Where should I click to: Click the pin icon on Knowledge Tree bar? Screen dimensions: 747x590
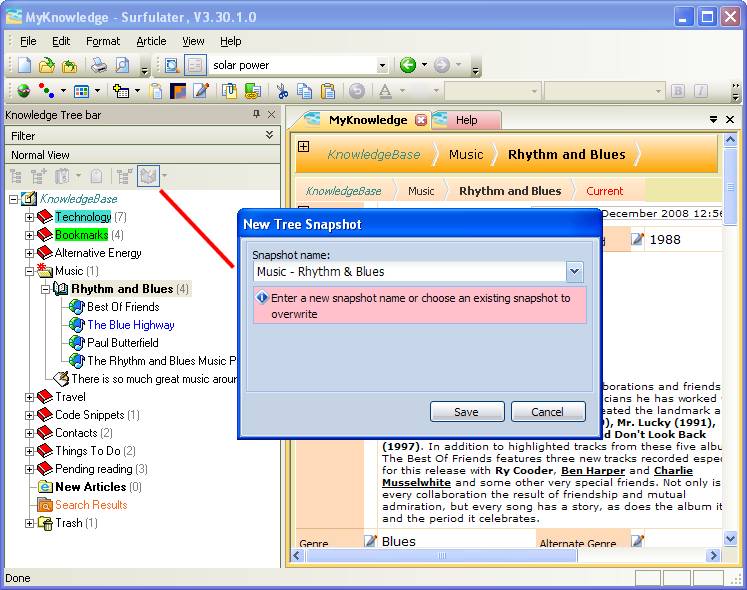point(256,113)
